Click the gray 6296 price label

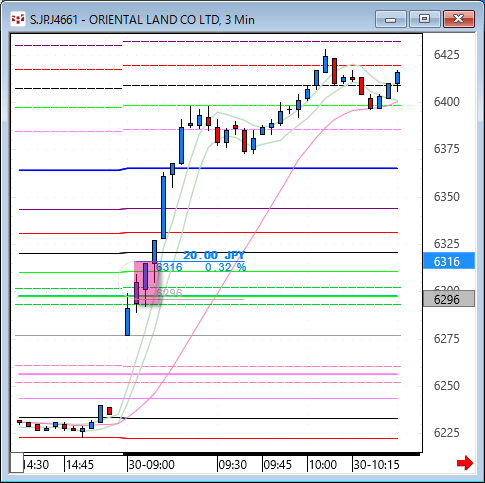point(449,299)
